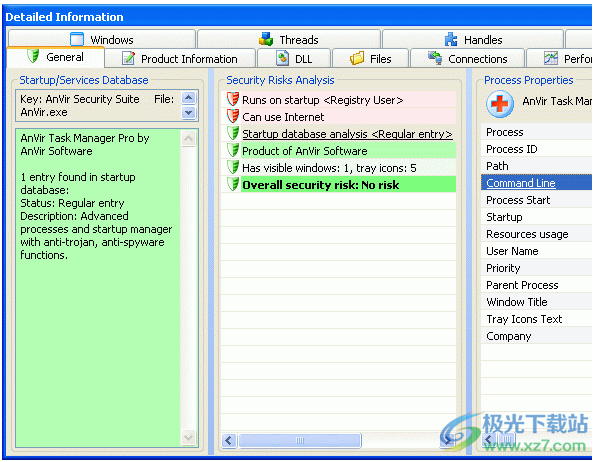Click the General tab shield icon
The height and width of the screenshot is (462, 599).
pyautogui.click(x=33, y=56)
